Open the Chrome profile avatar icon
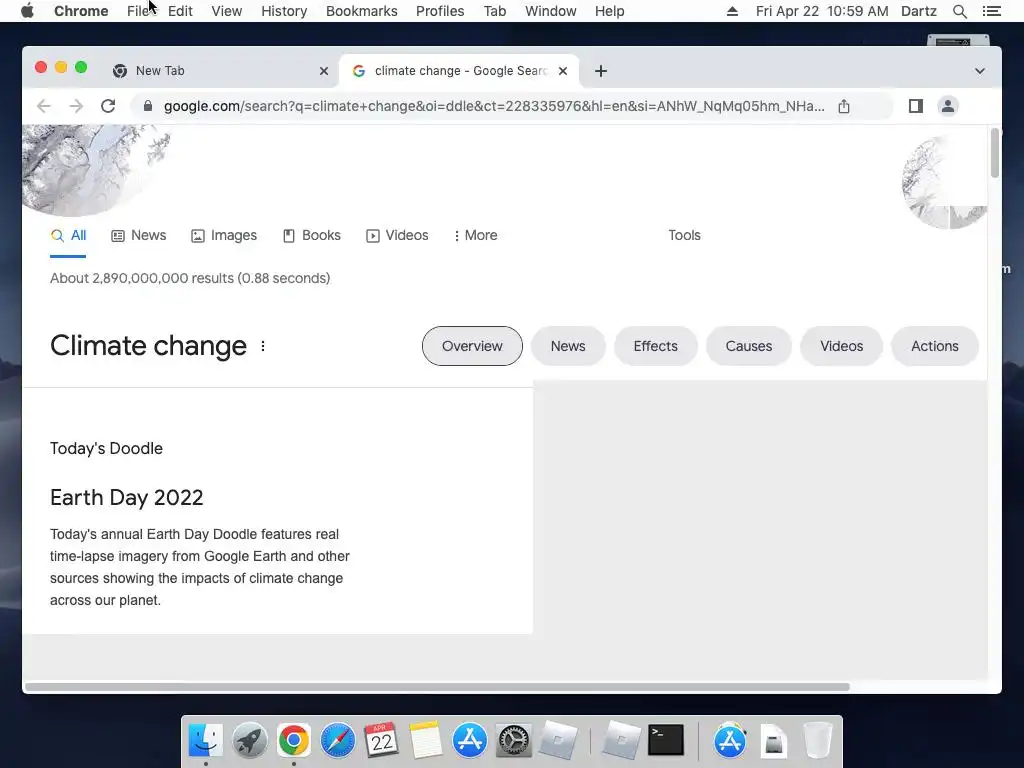Screen dimensions: 1024x768 tap(948, 106)
